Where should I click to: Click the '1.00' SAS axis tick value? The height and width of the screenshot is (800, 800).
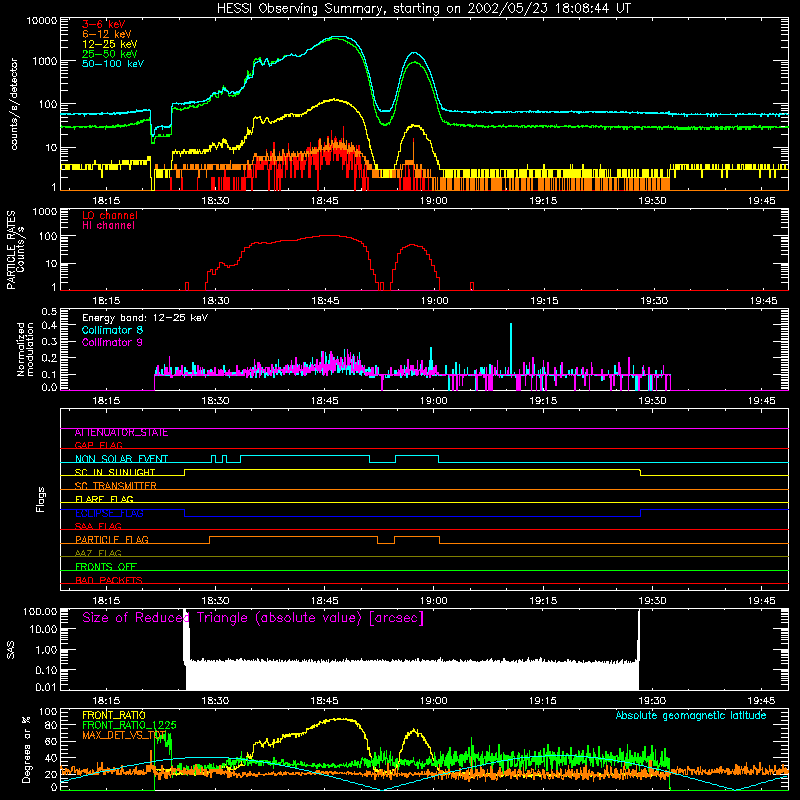[46, 649]
